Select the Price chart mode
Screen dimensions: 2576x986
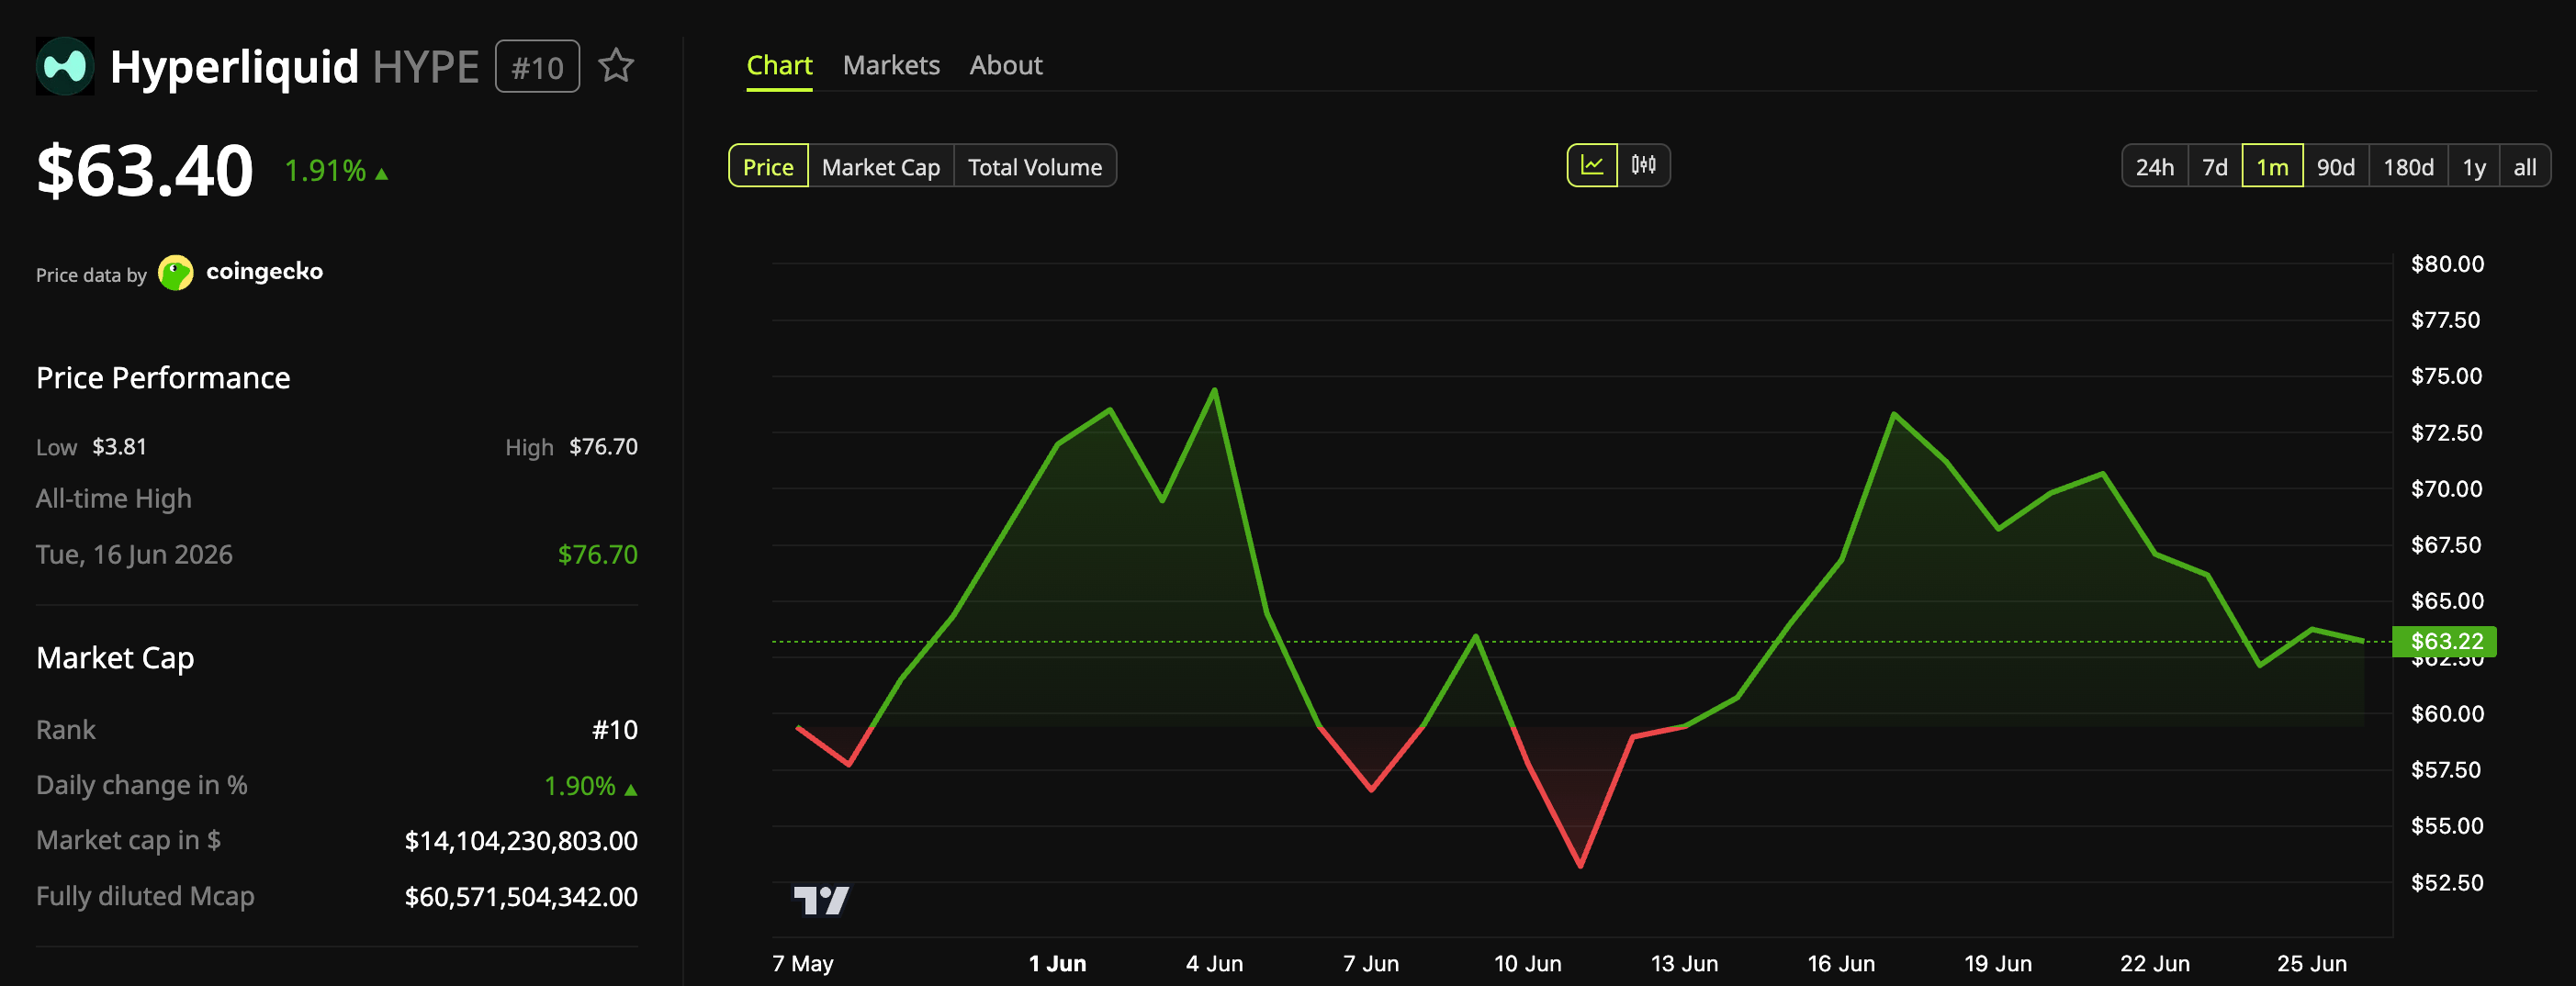pos(768,166)
